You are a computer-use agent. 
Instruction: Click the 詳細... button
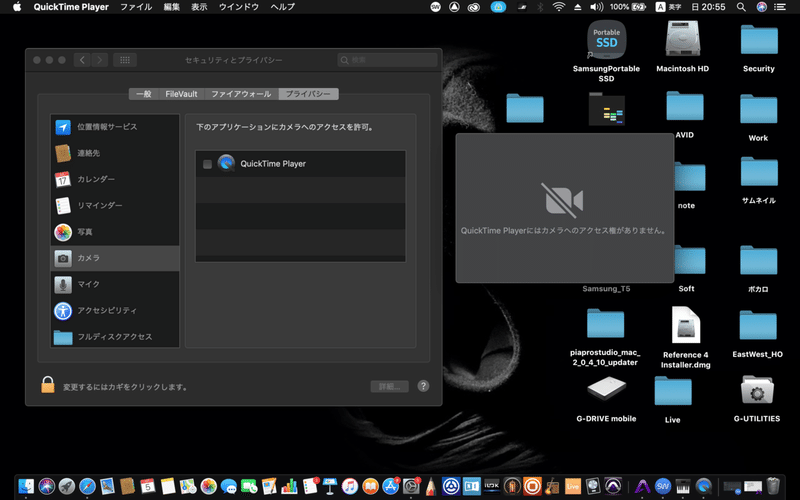389,386
